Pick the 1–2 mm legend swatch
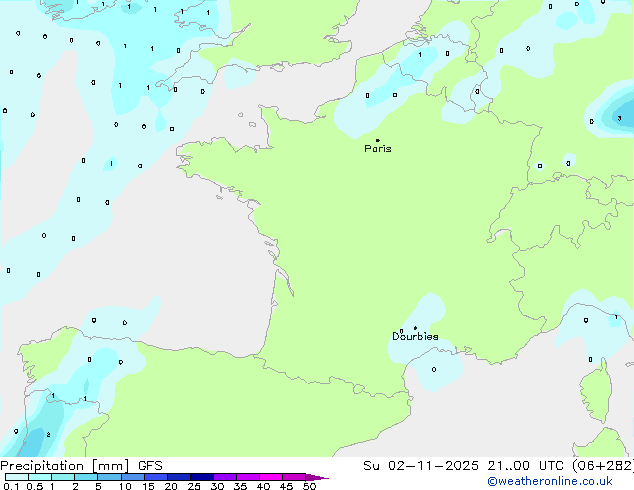This screenshot has height=490, width=634. (63, 477)
